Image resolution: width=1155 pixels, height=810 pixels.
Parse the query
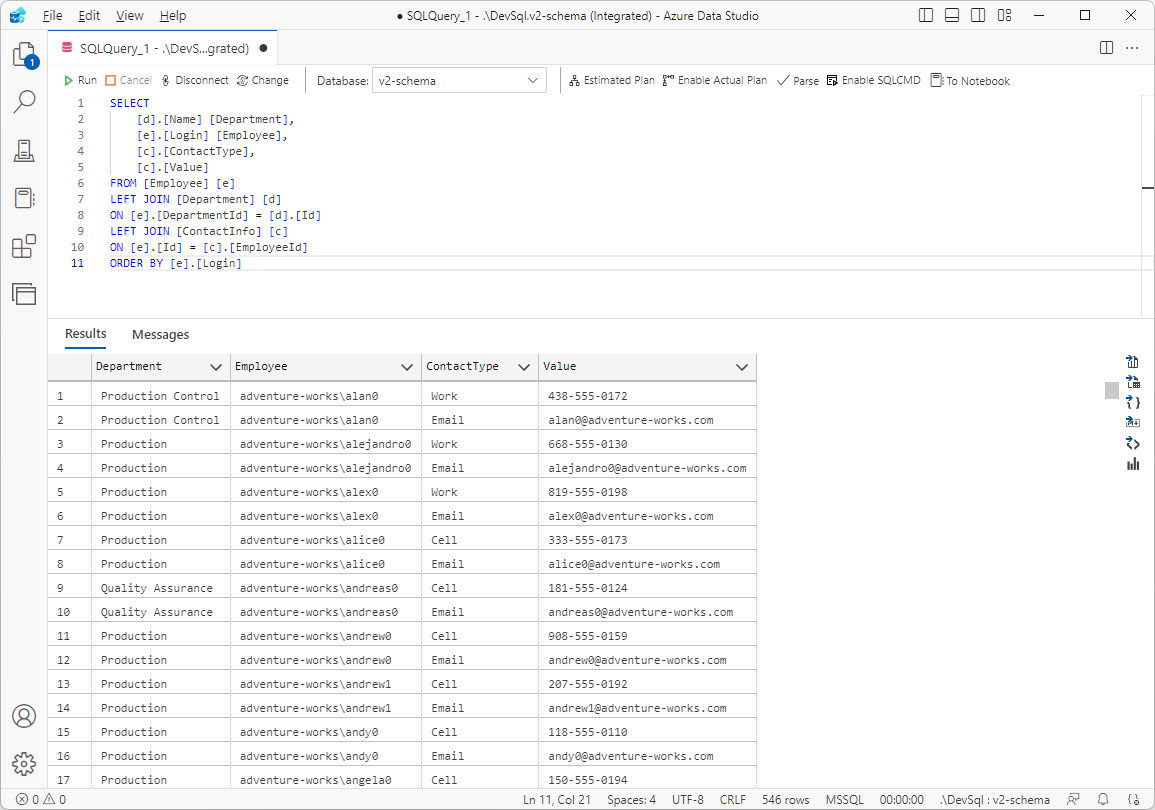pyautogui.click(x=798, y=80)
